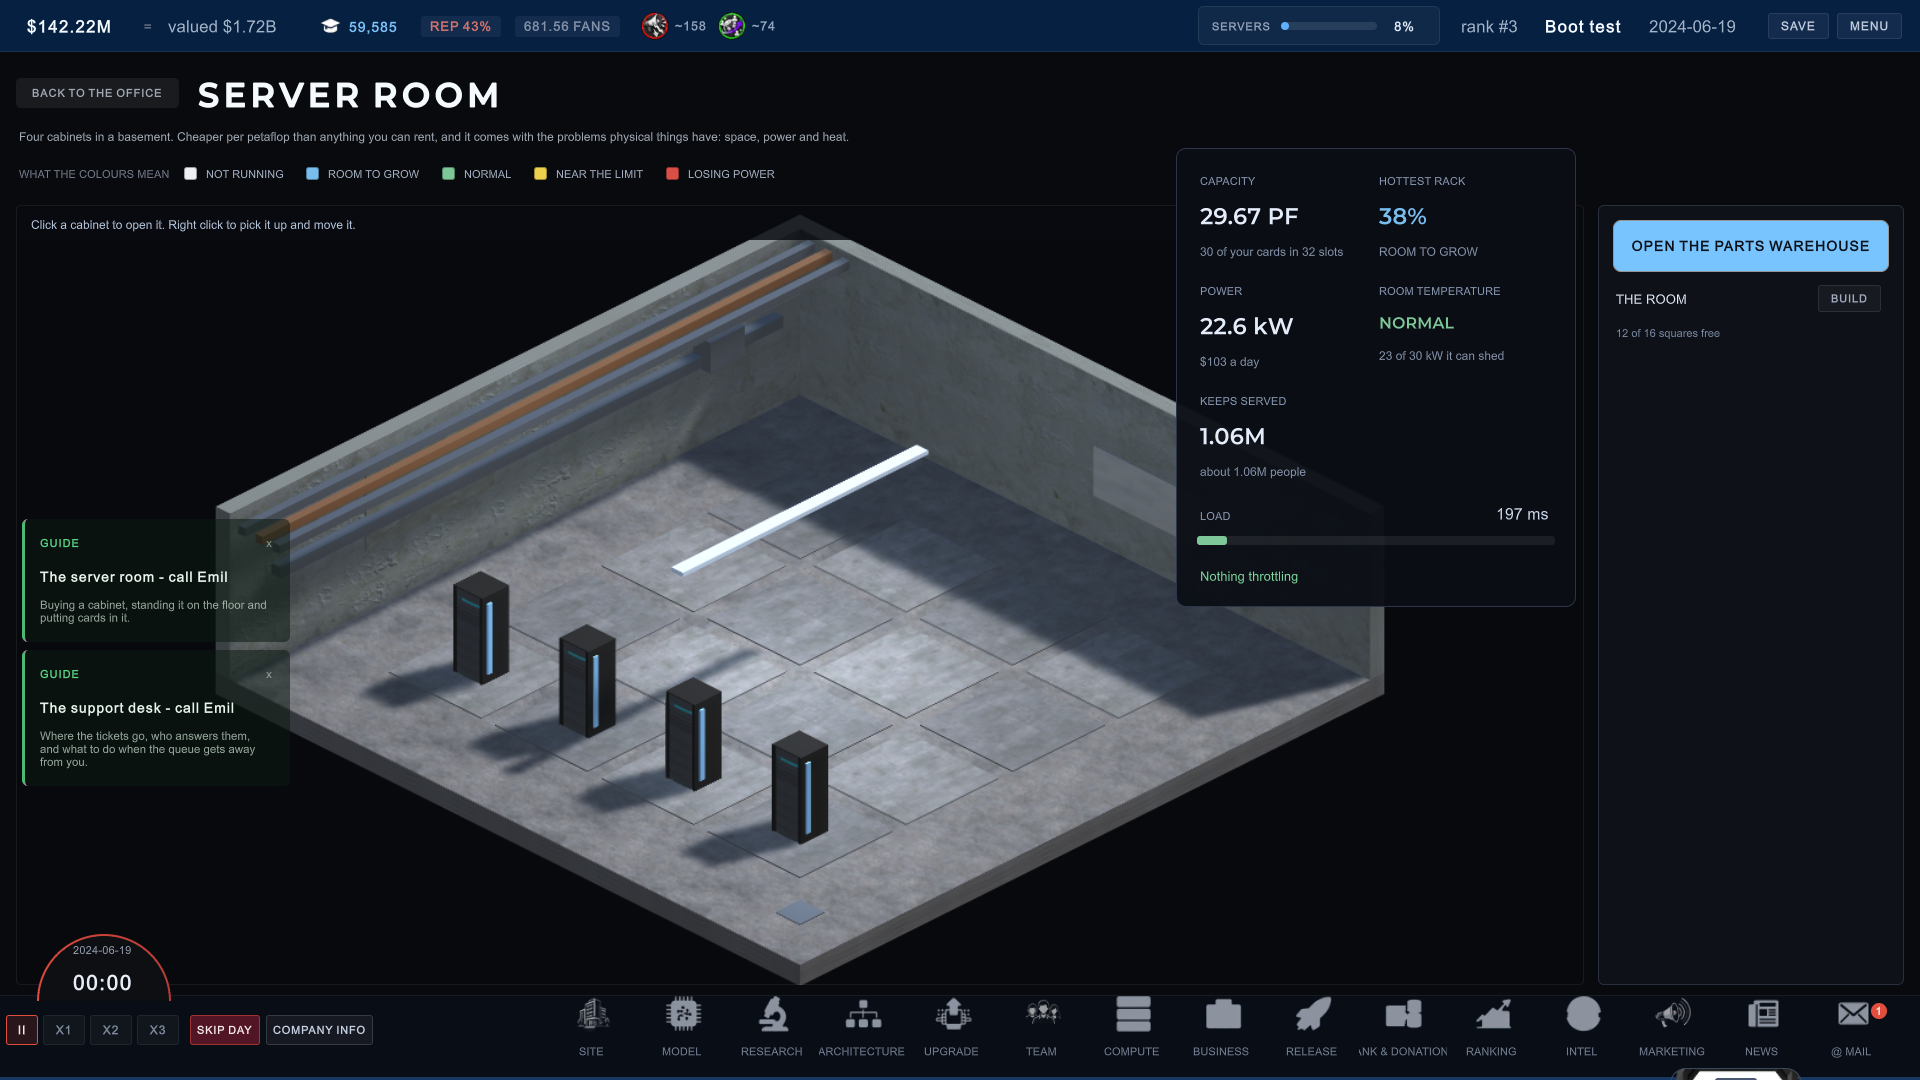Open the News newspaper icon
Screen dimensions: 1920x1080
1763,1015
